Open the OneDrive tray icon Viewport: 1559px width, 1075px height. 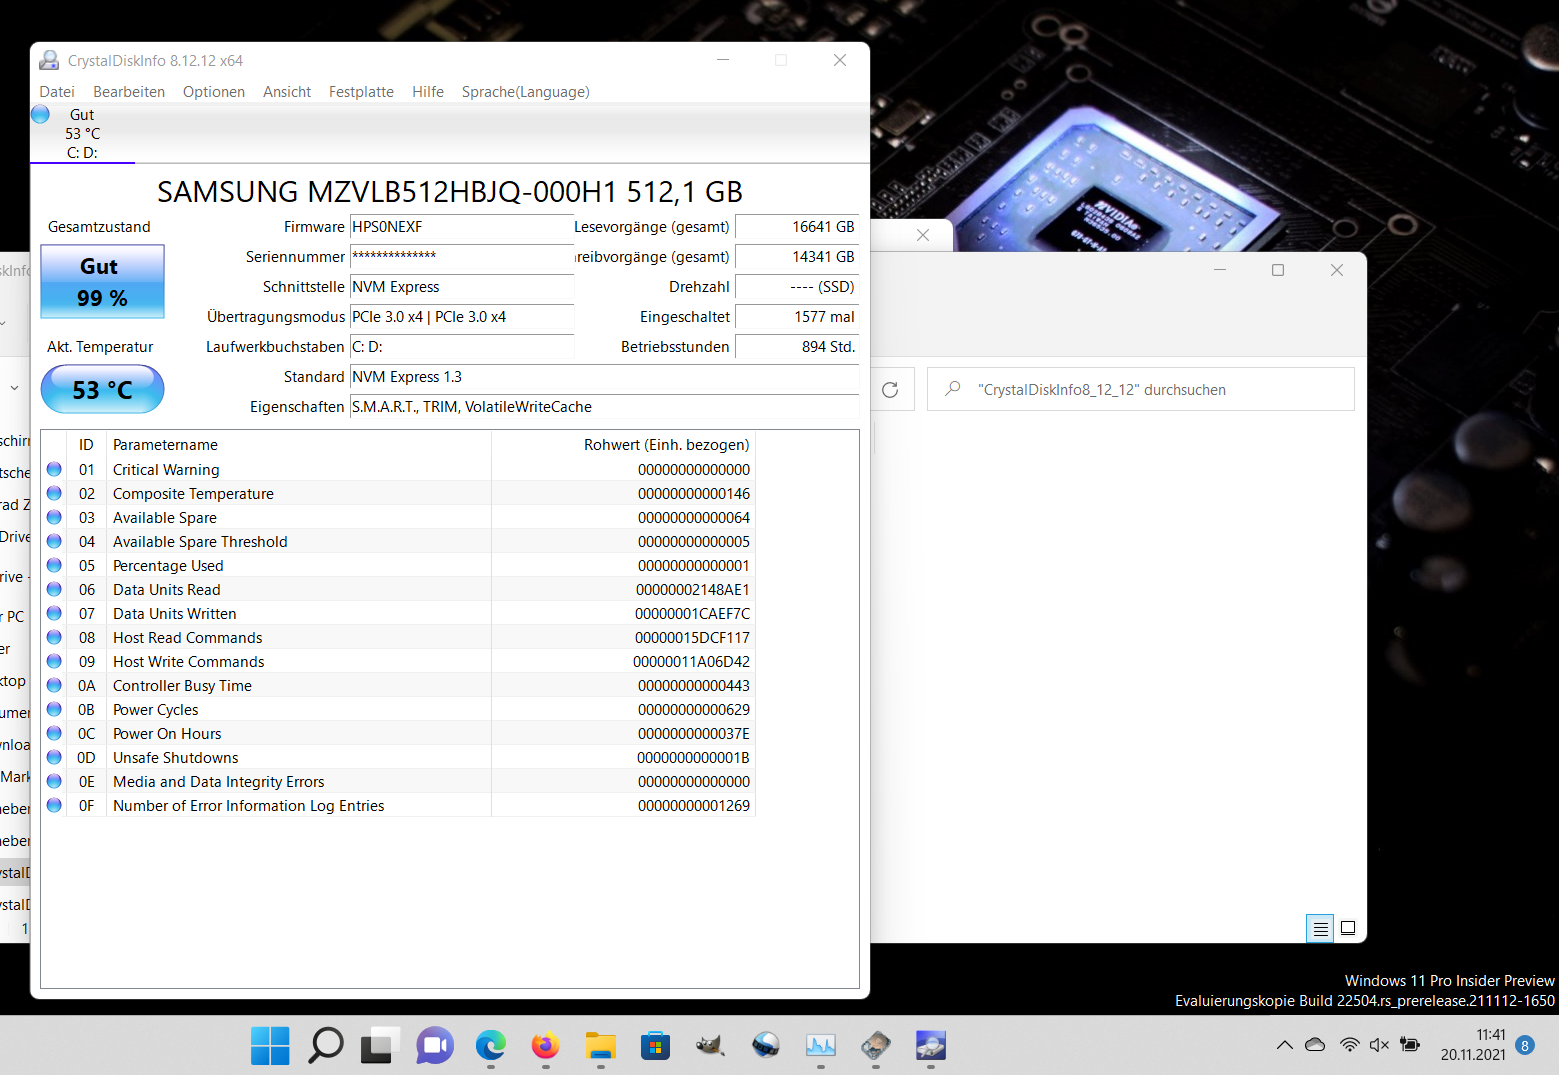(x=1316, y=1045)
